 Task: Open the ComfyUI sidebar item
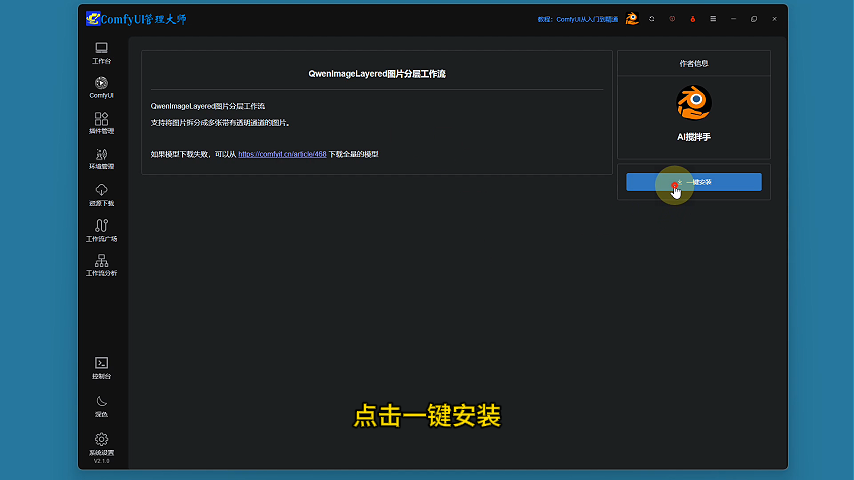point(101,88)
